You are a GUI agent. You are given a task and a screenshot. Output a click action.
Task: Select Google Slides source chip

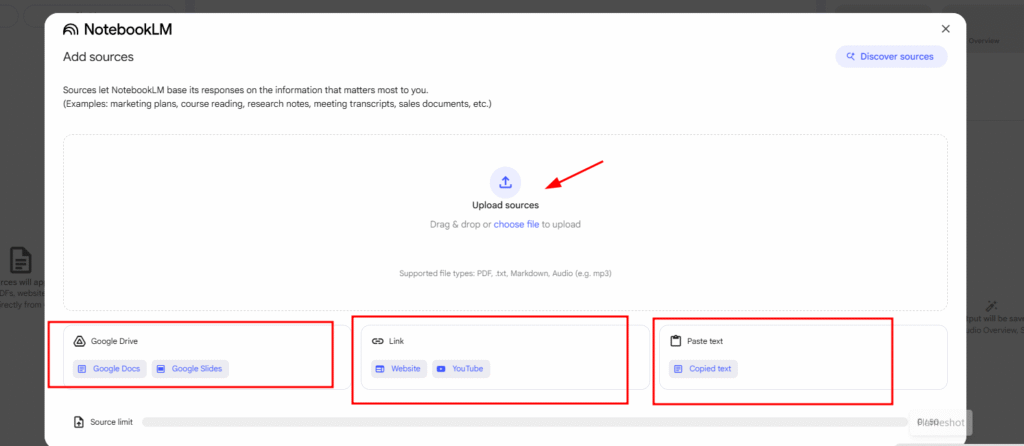click(x=190, y=368)
